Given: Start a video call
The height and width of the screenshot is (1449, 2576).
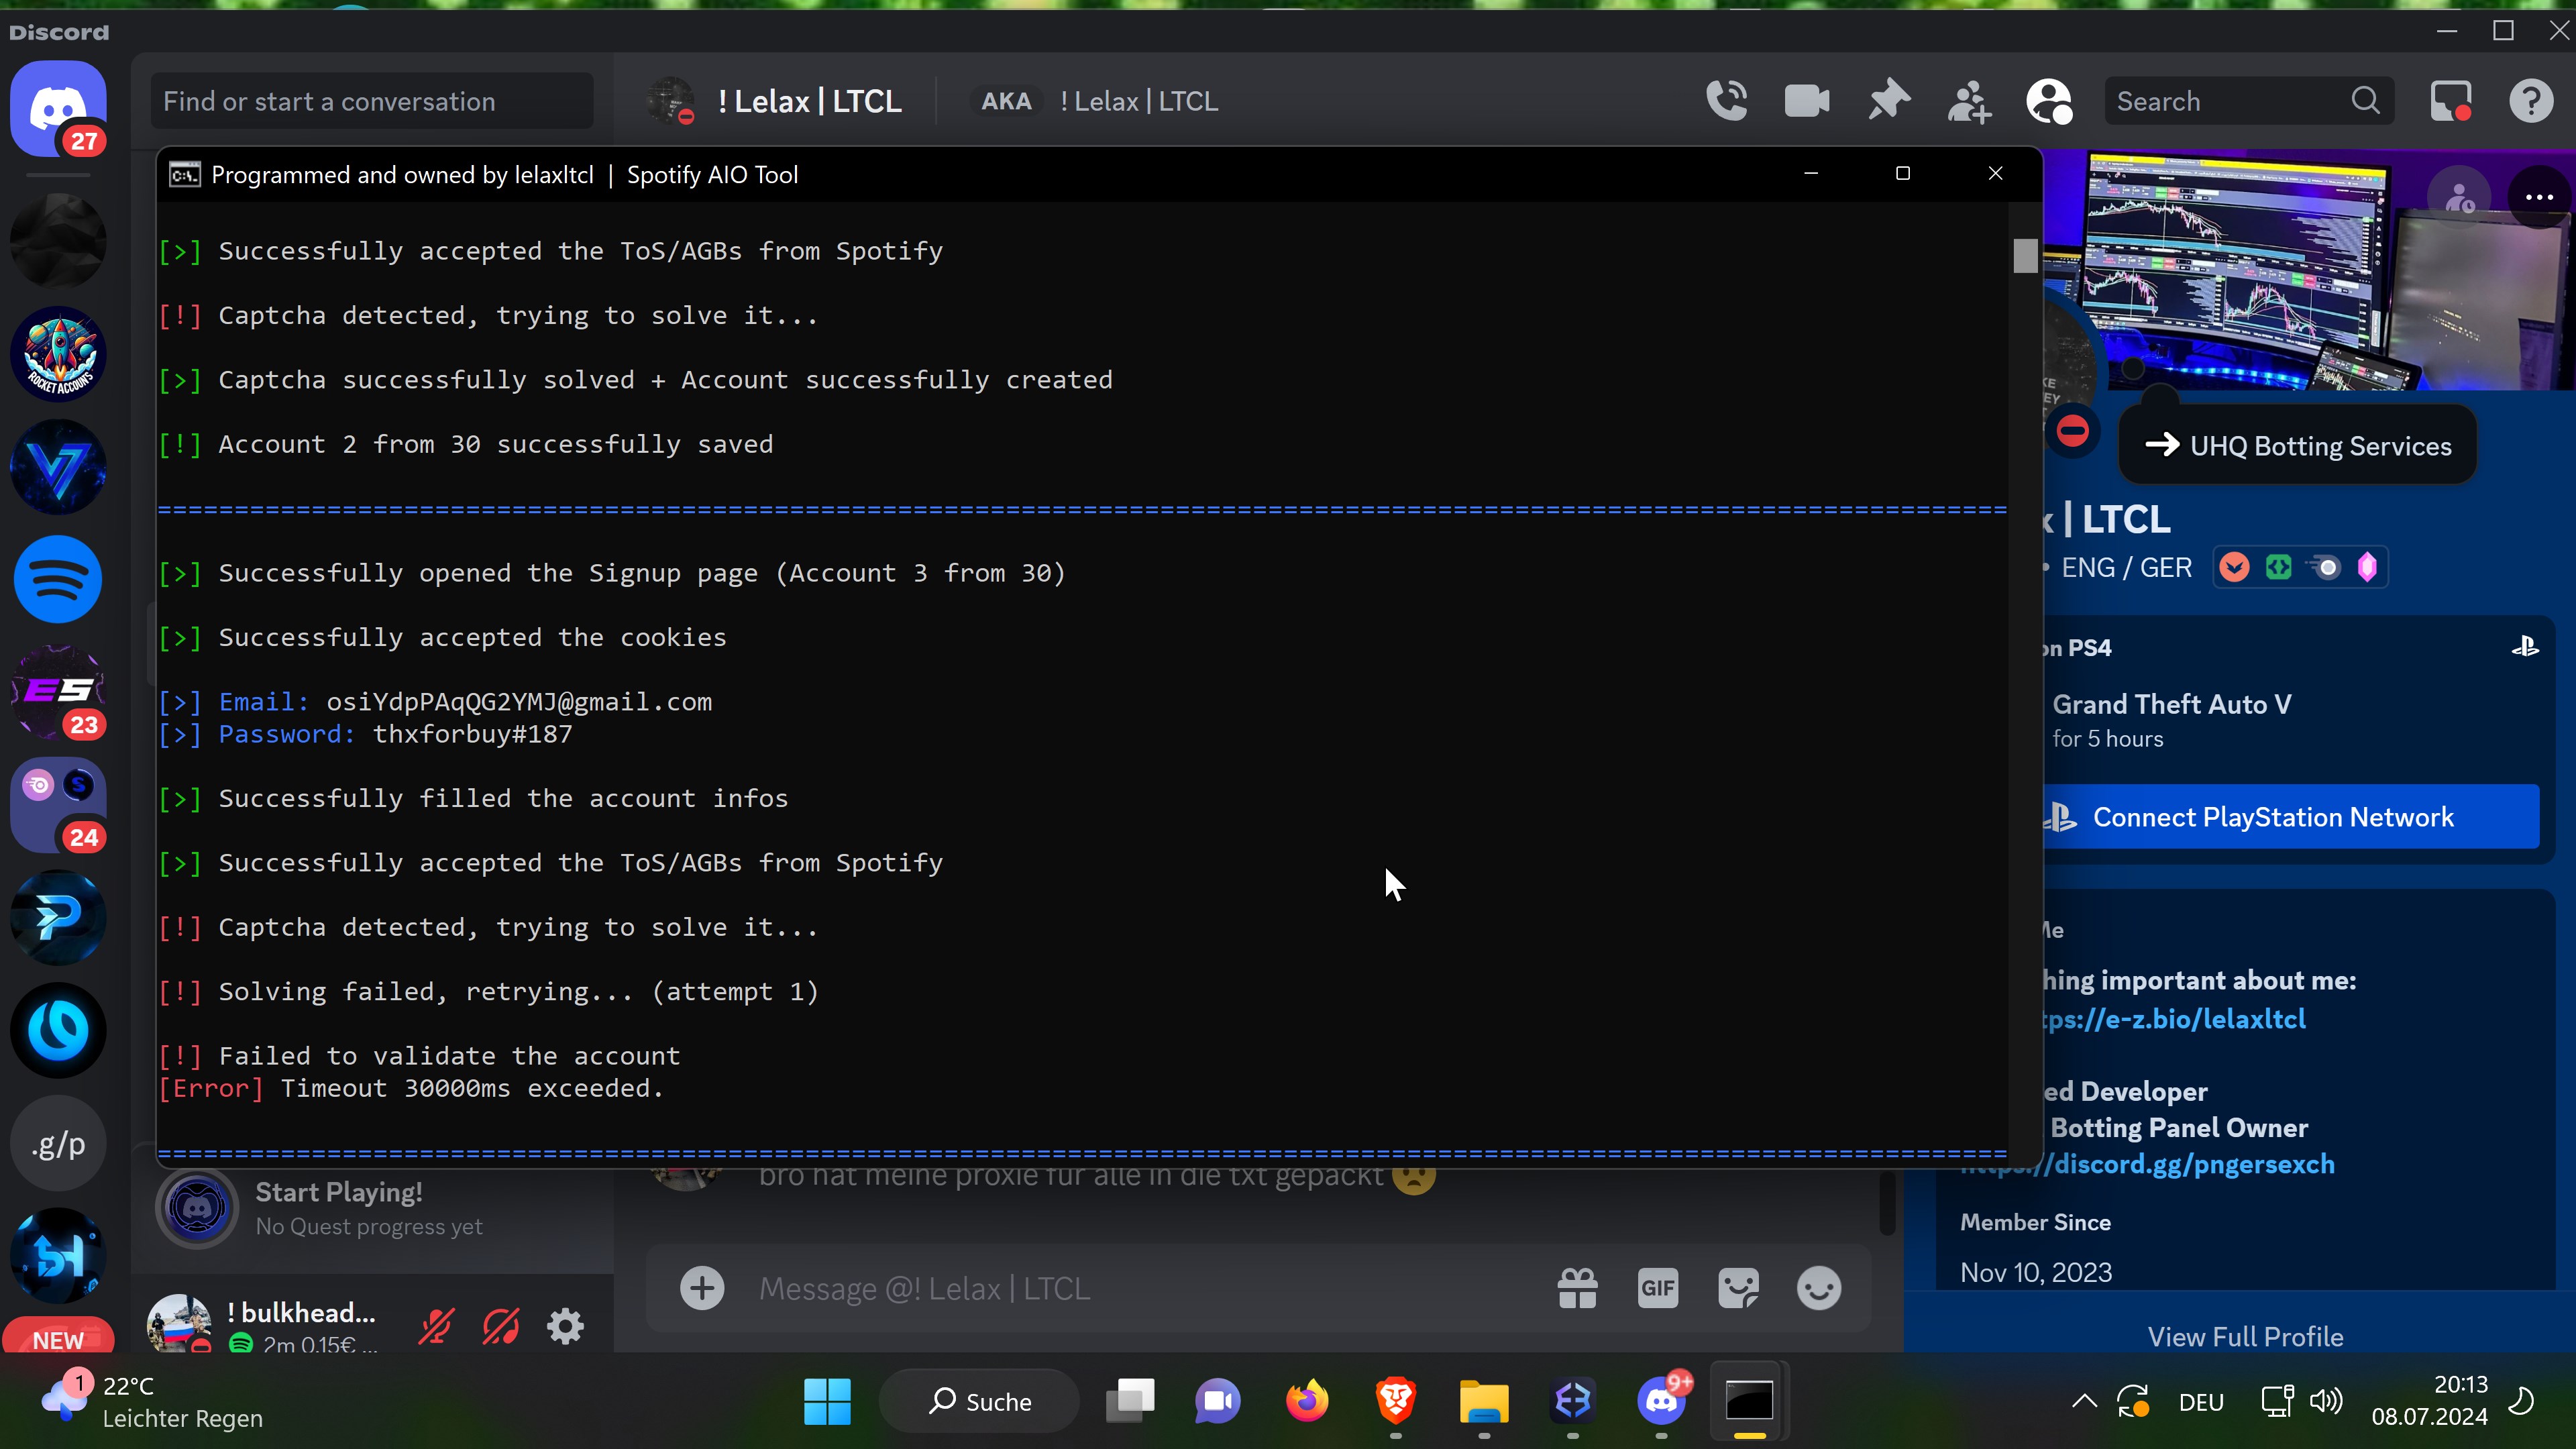Looking at the screenshot, I should click(1807, 101).
